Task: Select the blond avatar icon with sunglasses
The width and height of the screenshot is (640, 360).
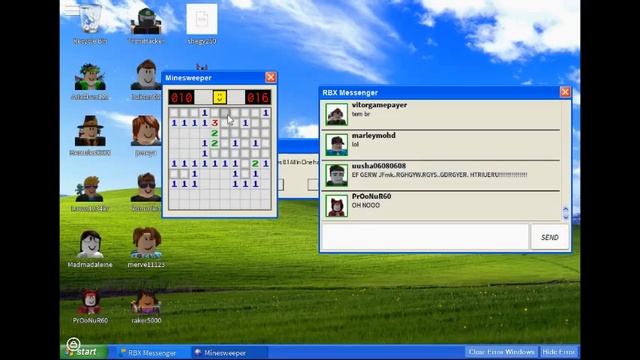Action: [x=90, y=193]
